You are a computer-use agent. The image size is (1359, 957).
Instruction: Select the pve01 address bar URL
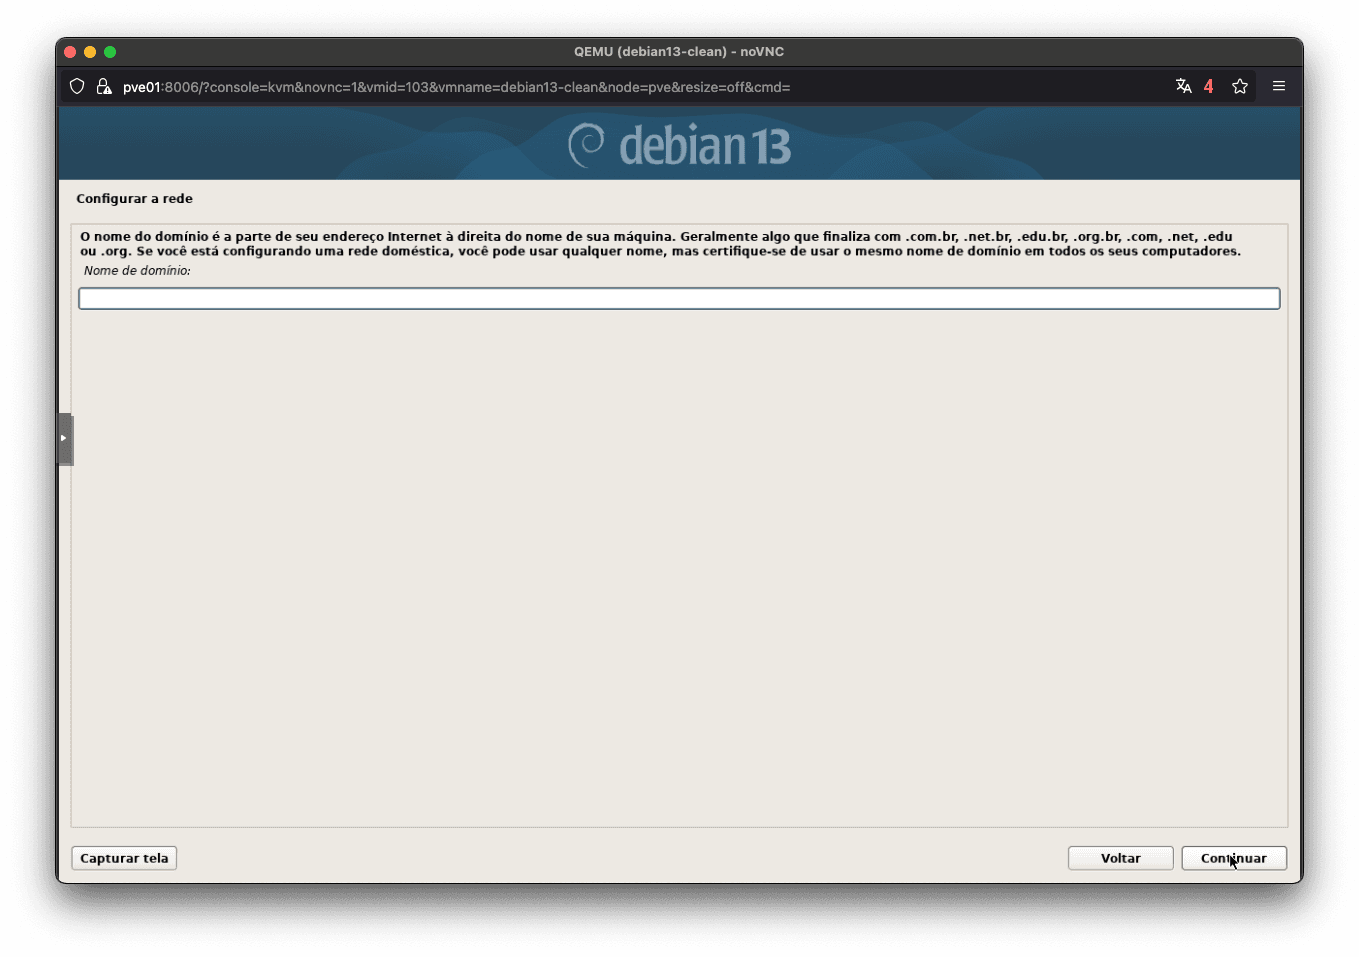(456, 87)
